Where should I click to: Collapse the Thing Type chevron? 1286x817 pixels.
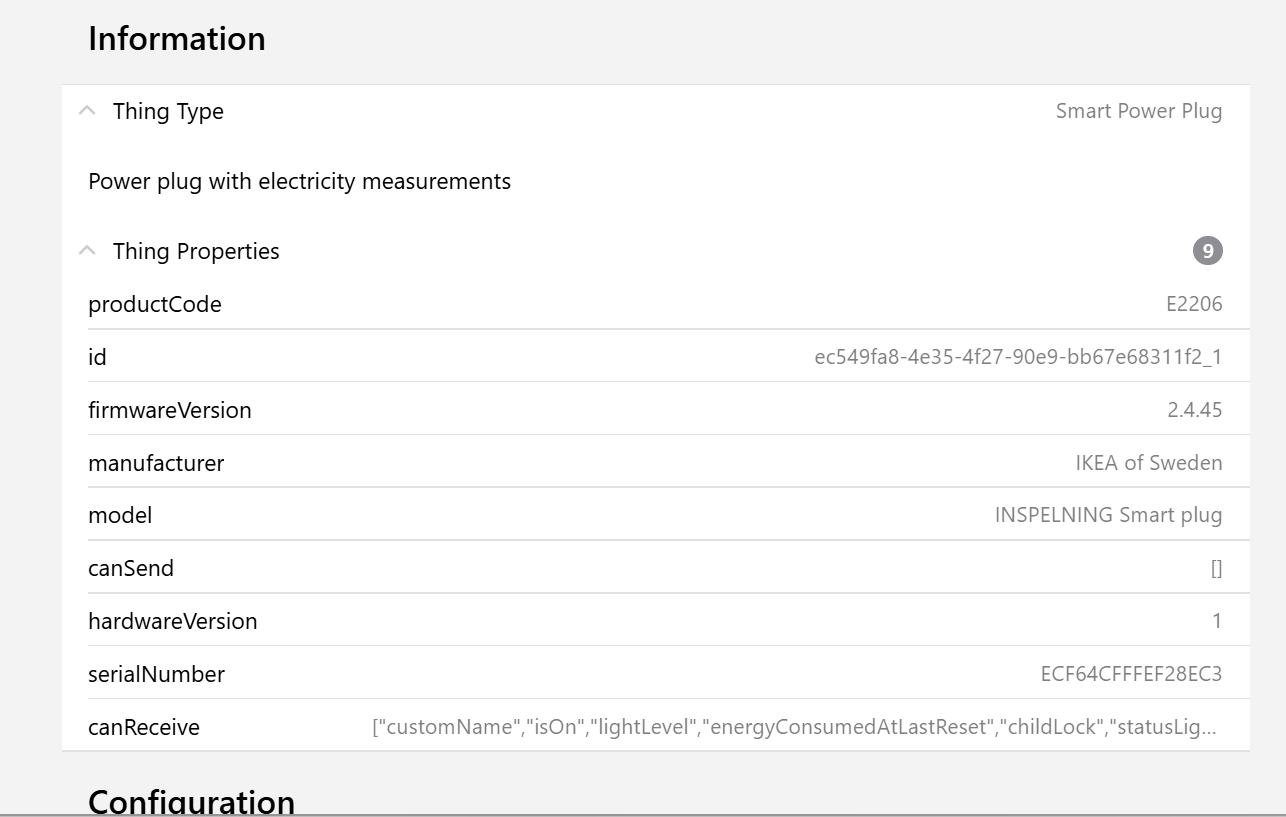[88, 111]
